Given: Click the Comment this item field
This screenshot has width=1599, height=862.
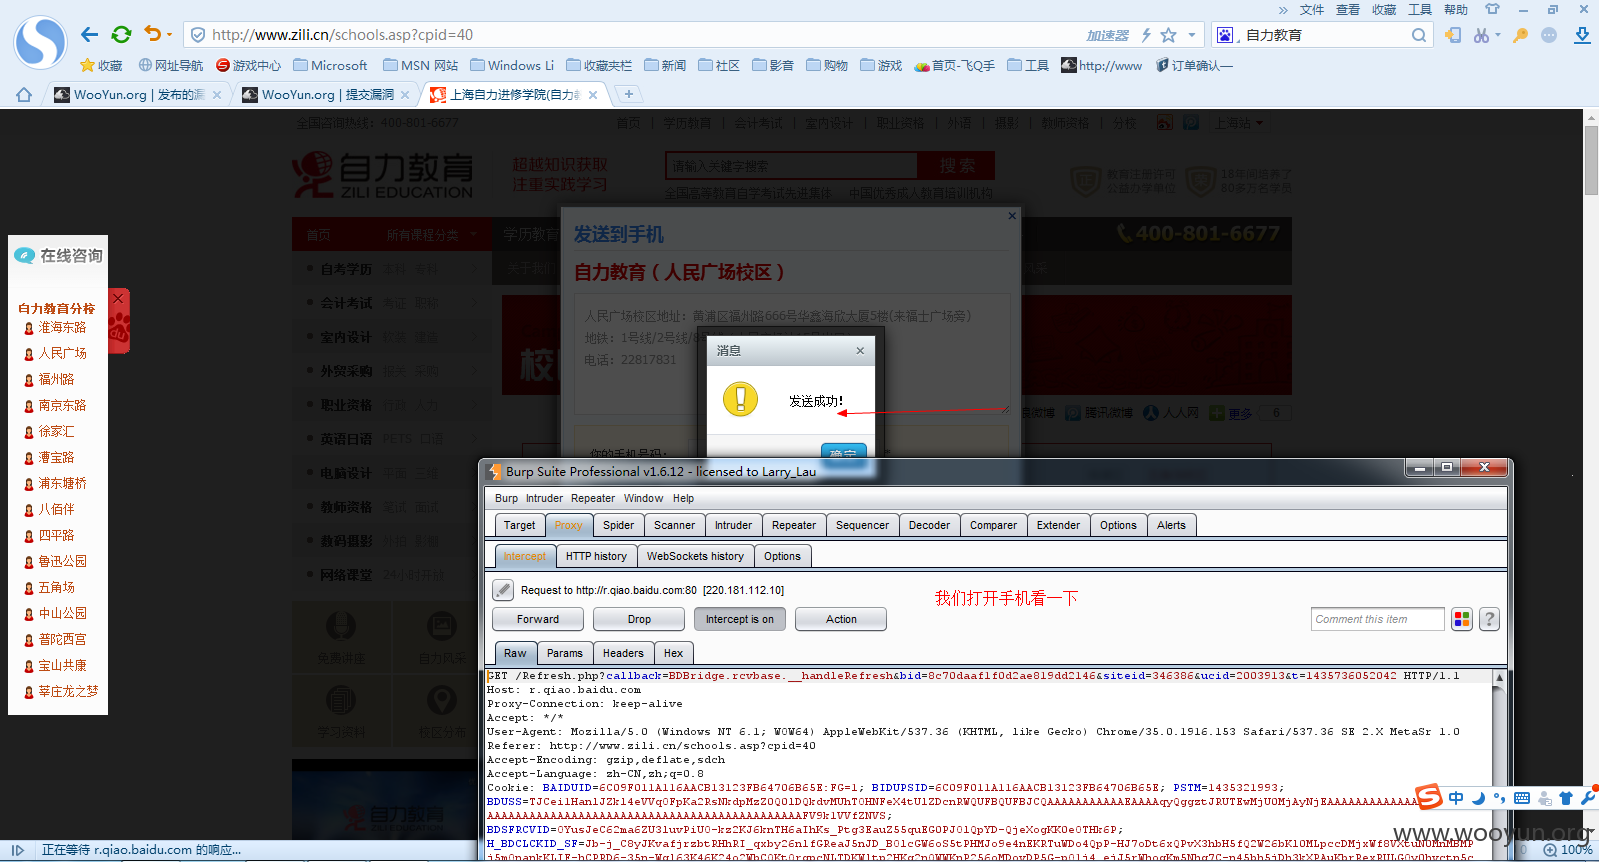Looking at the screenshot, I should pos(1378,619).
